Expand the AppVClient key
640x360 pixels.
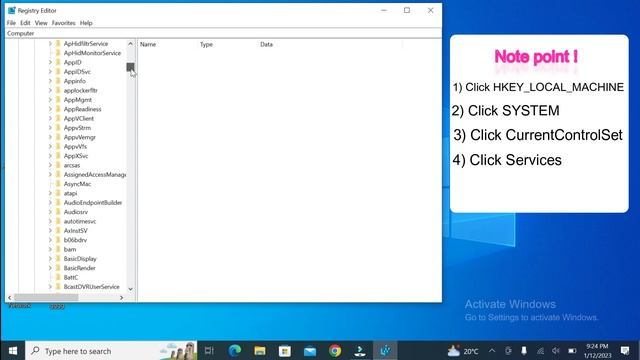click(50, 118)
